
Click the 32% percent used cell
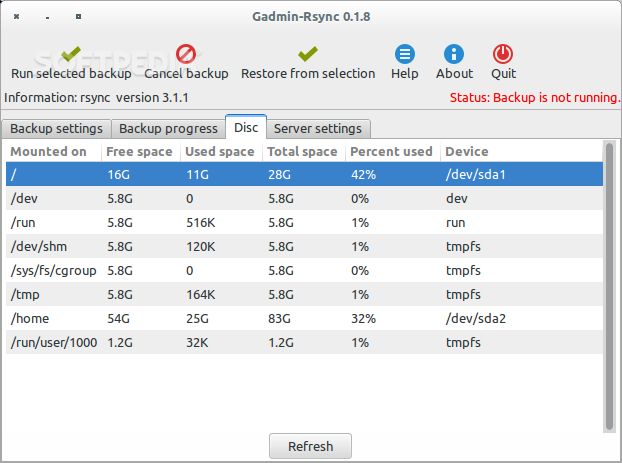pyautogui.click(x=363, y=319)
